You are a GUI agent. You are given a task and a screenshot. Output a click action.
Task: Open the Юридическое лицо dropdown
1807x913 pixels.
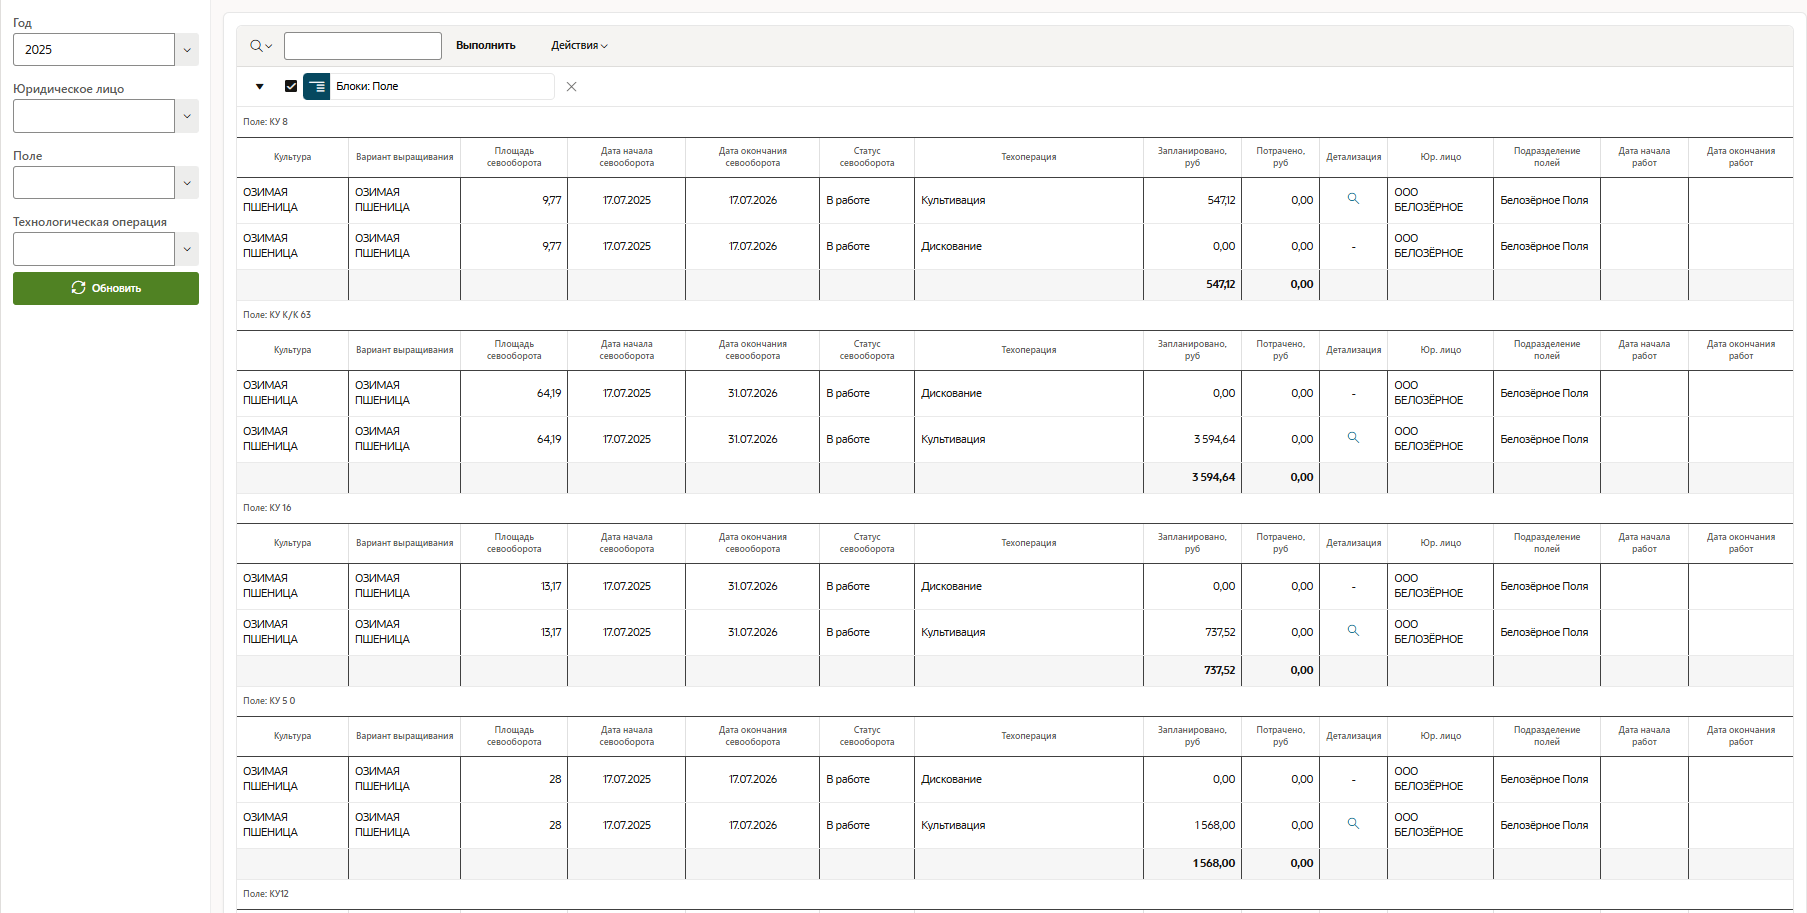pyautogui.click(x=187, y=116)
